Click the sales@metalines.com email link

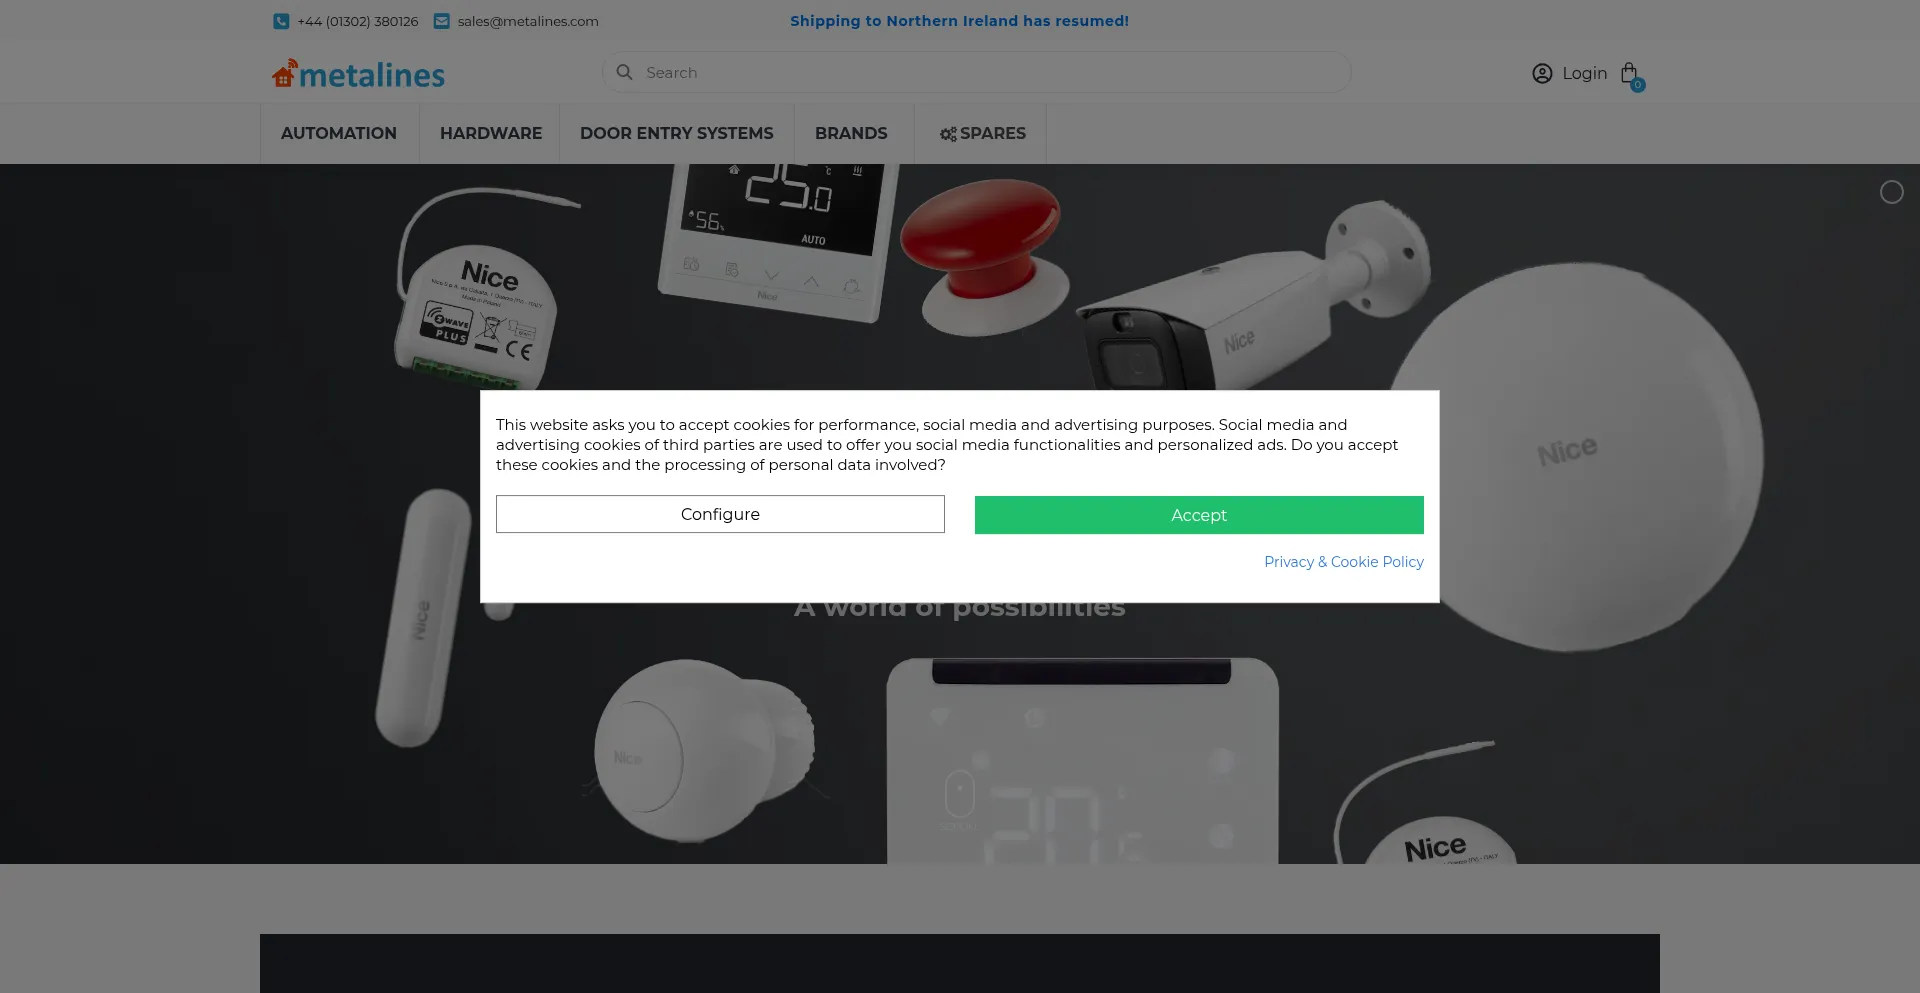[x=528, y=21]
